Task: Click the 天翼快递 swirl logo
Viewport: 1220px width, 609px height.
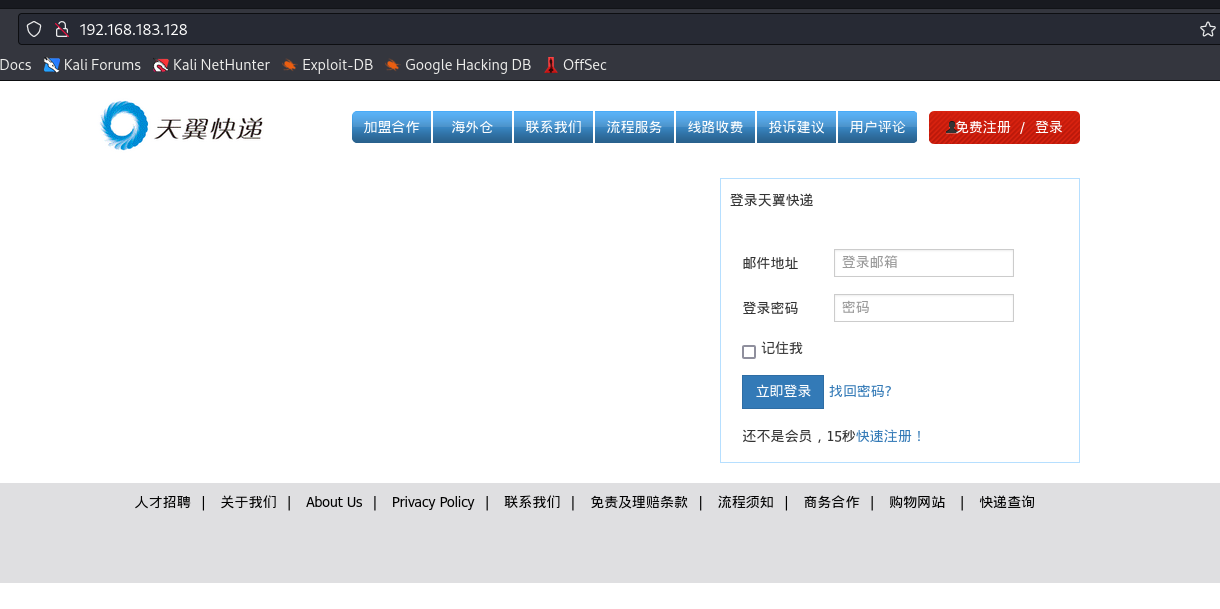Action: [124, 126]
